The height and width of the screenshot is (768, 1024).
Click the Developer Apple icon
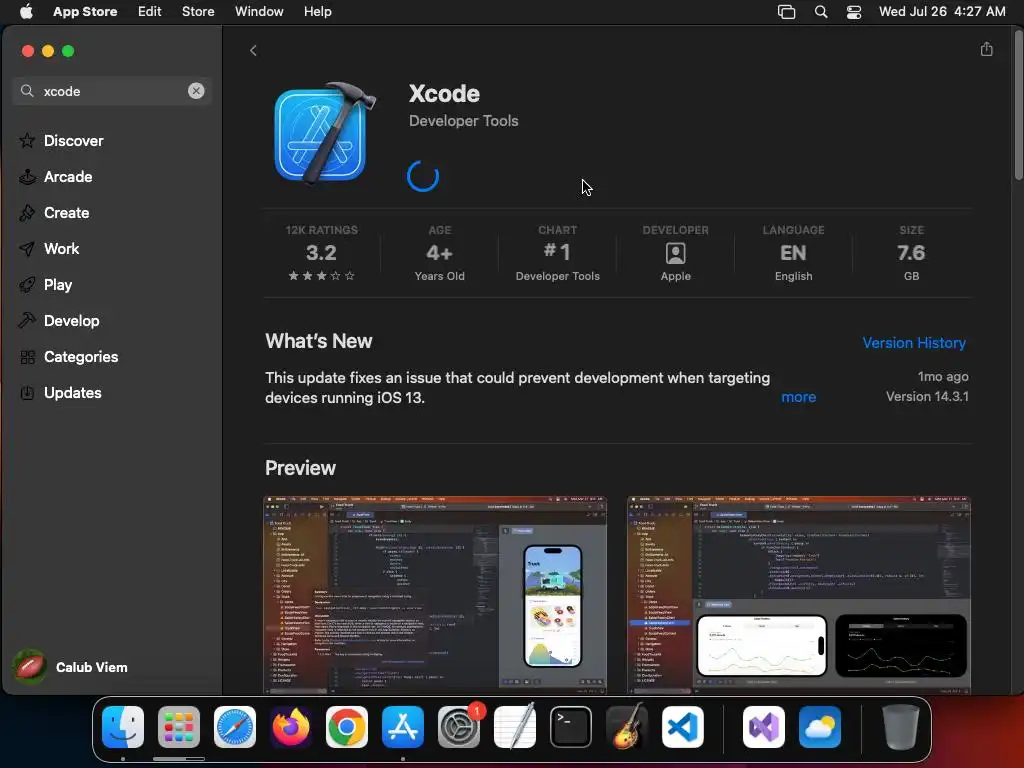point(675,253)
